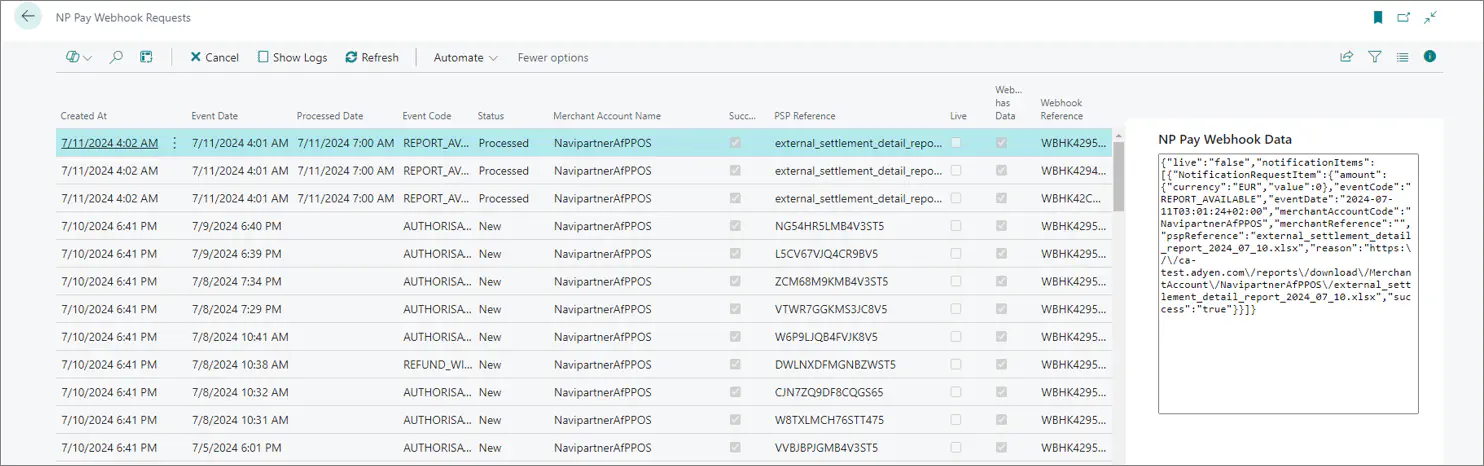Click the Webhook Reference column header
The image size is (1484, 466).
point(1062,109)
